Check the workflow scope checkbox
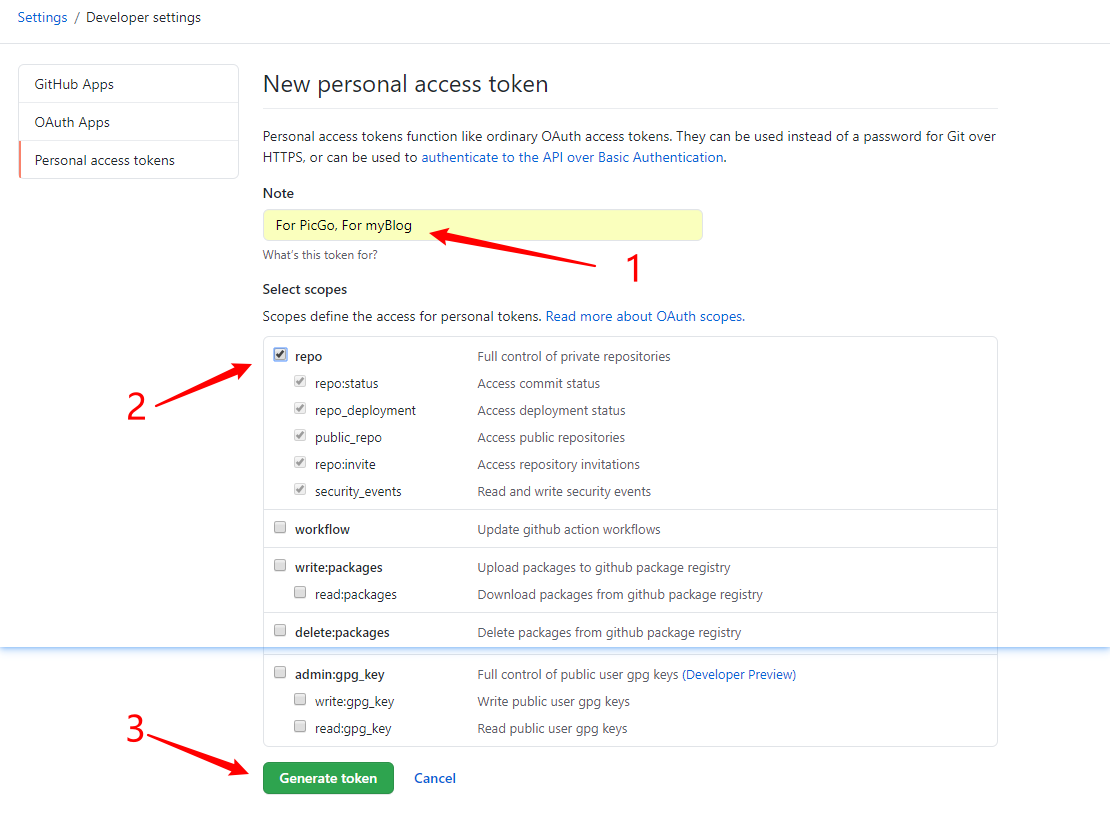Viewport: 1110px width, 814px height. [x=280, y=528]
